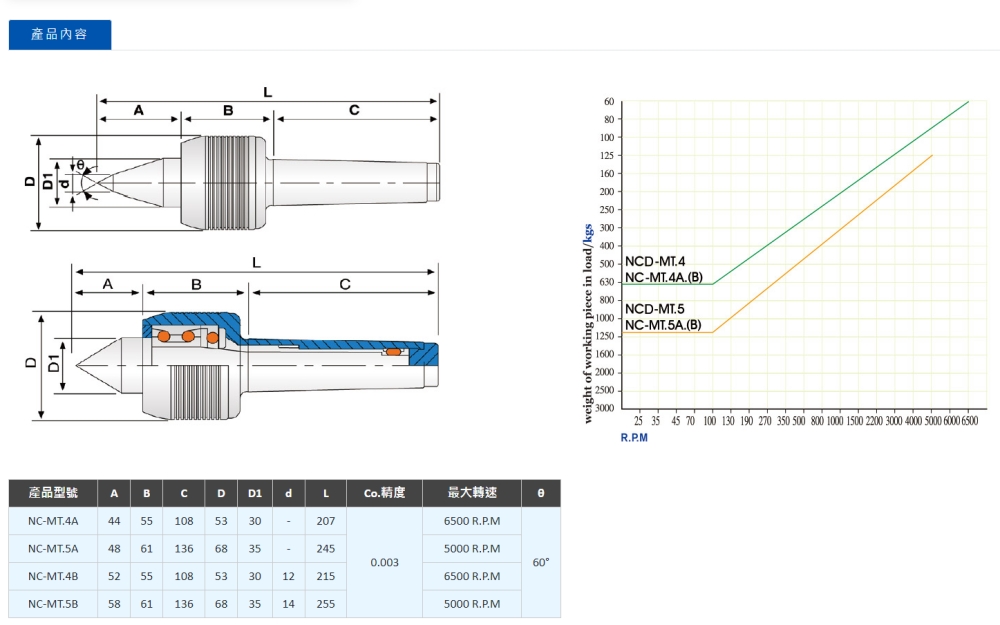Click the blue R.P.M axis label
This screenshot has height=625, width=1000.
point(634,438)
